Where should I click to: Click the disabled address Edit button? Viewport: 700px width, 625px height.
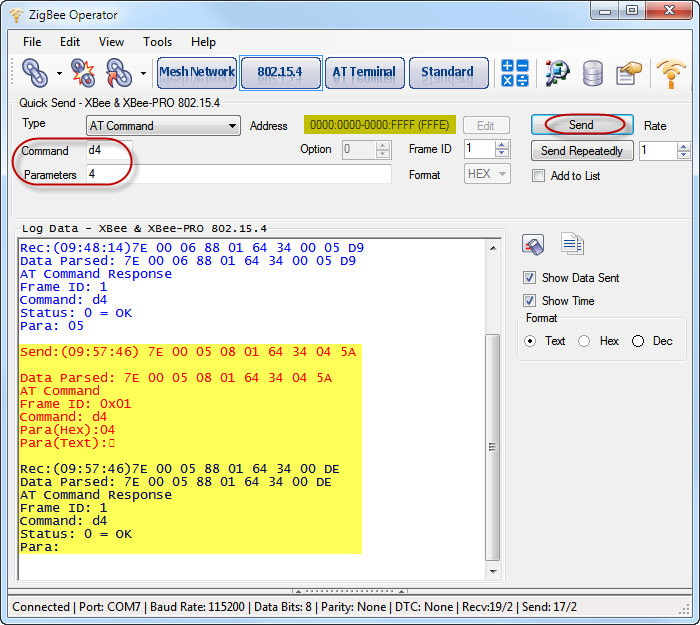486,125
